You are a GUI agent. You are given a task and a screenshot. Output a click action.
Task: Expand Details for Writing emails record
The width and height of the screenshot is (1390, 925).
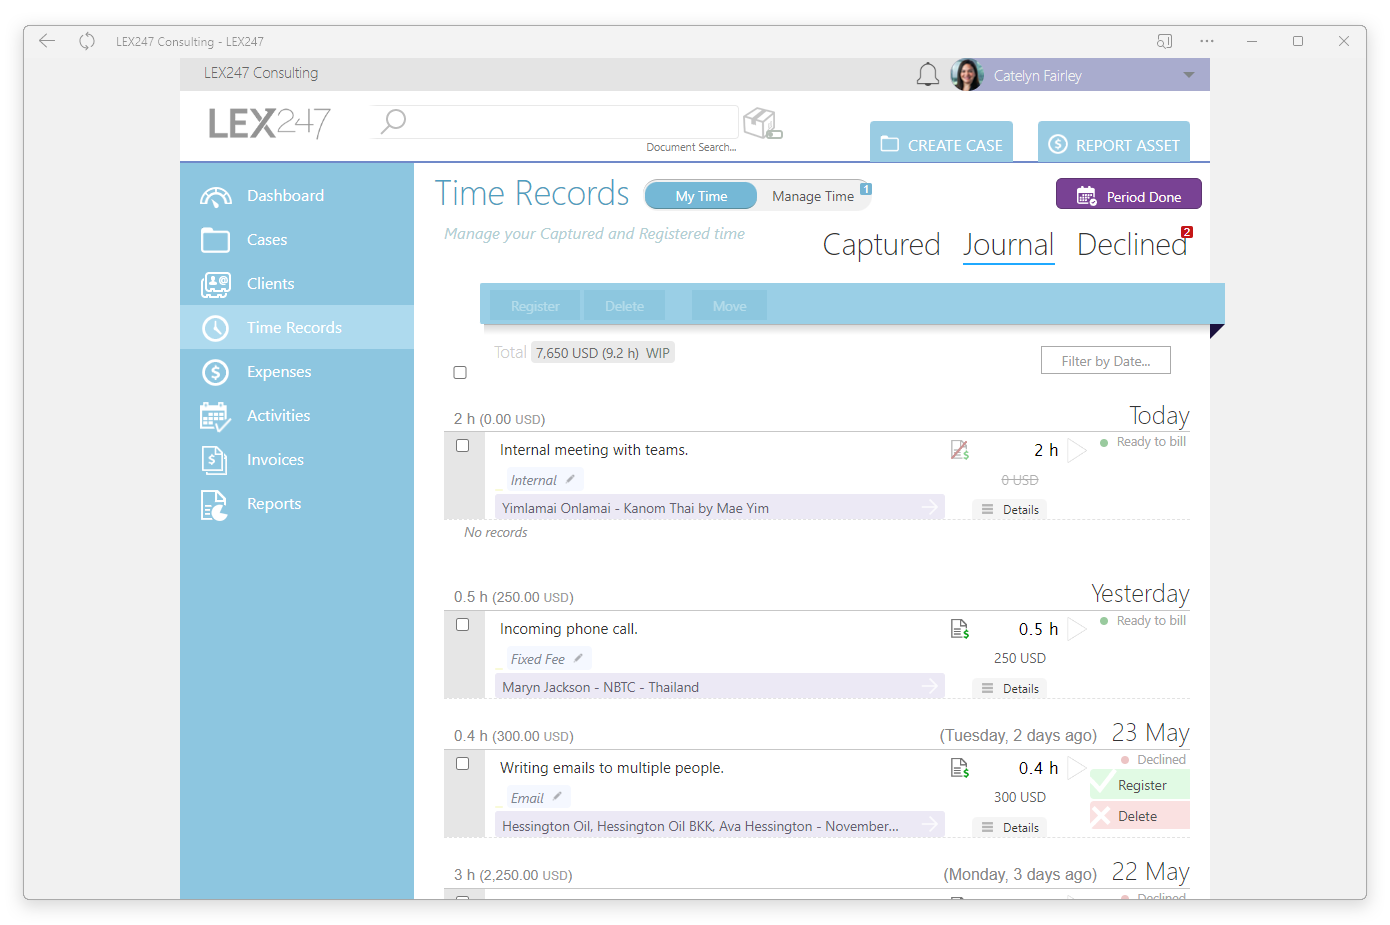[1010, 827]
